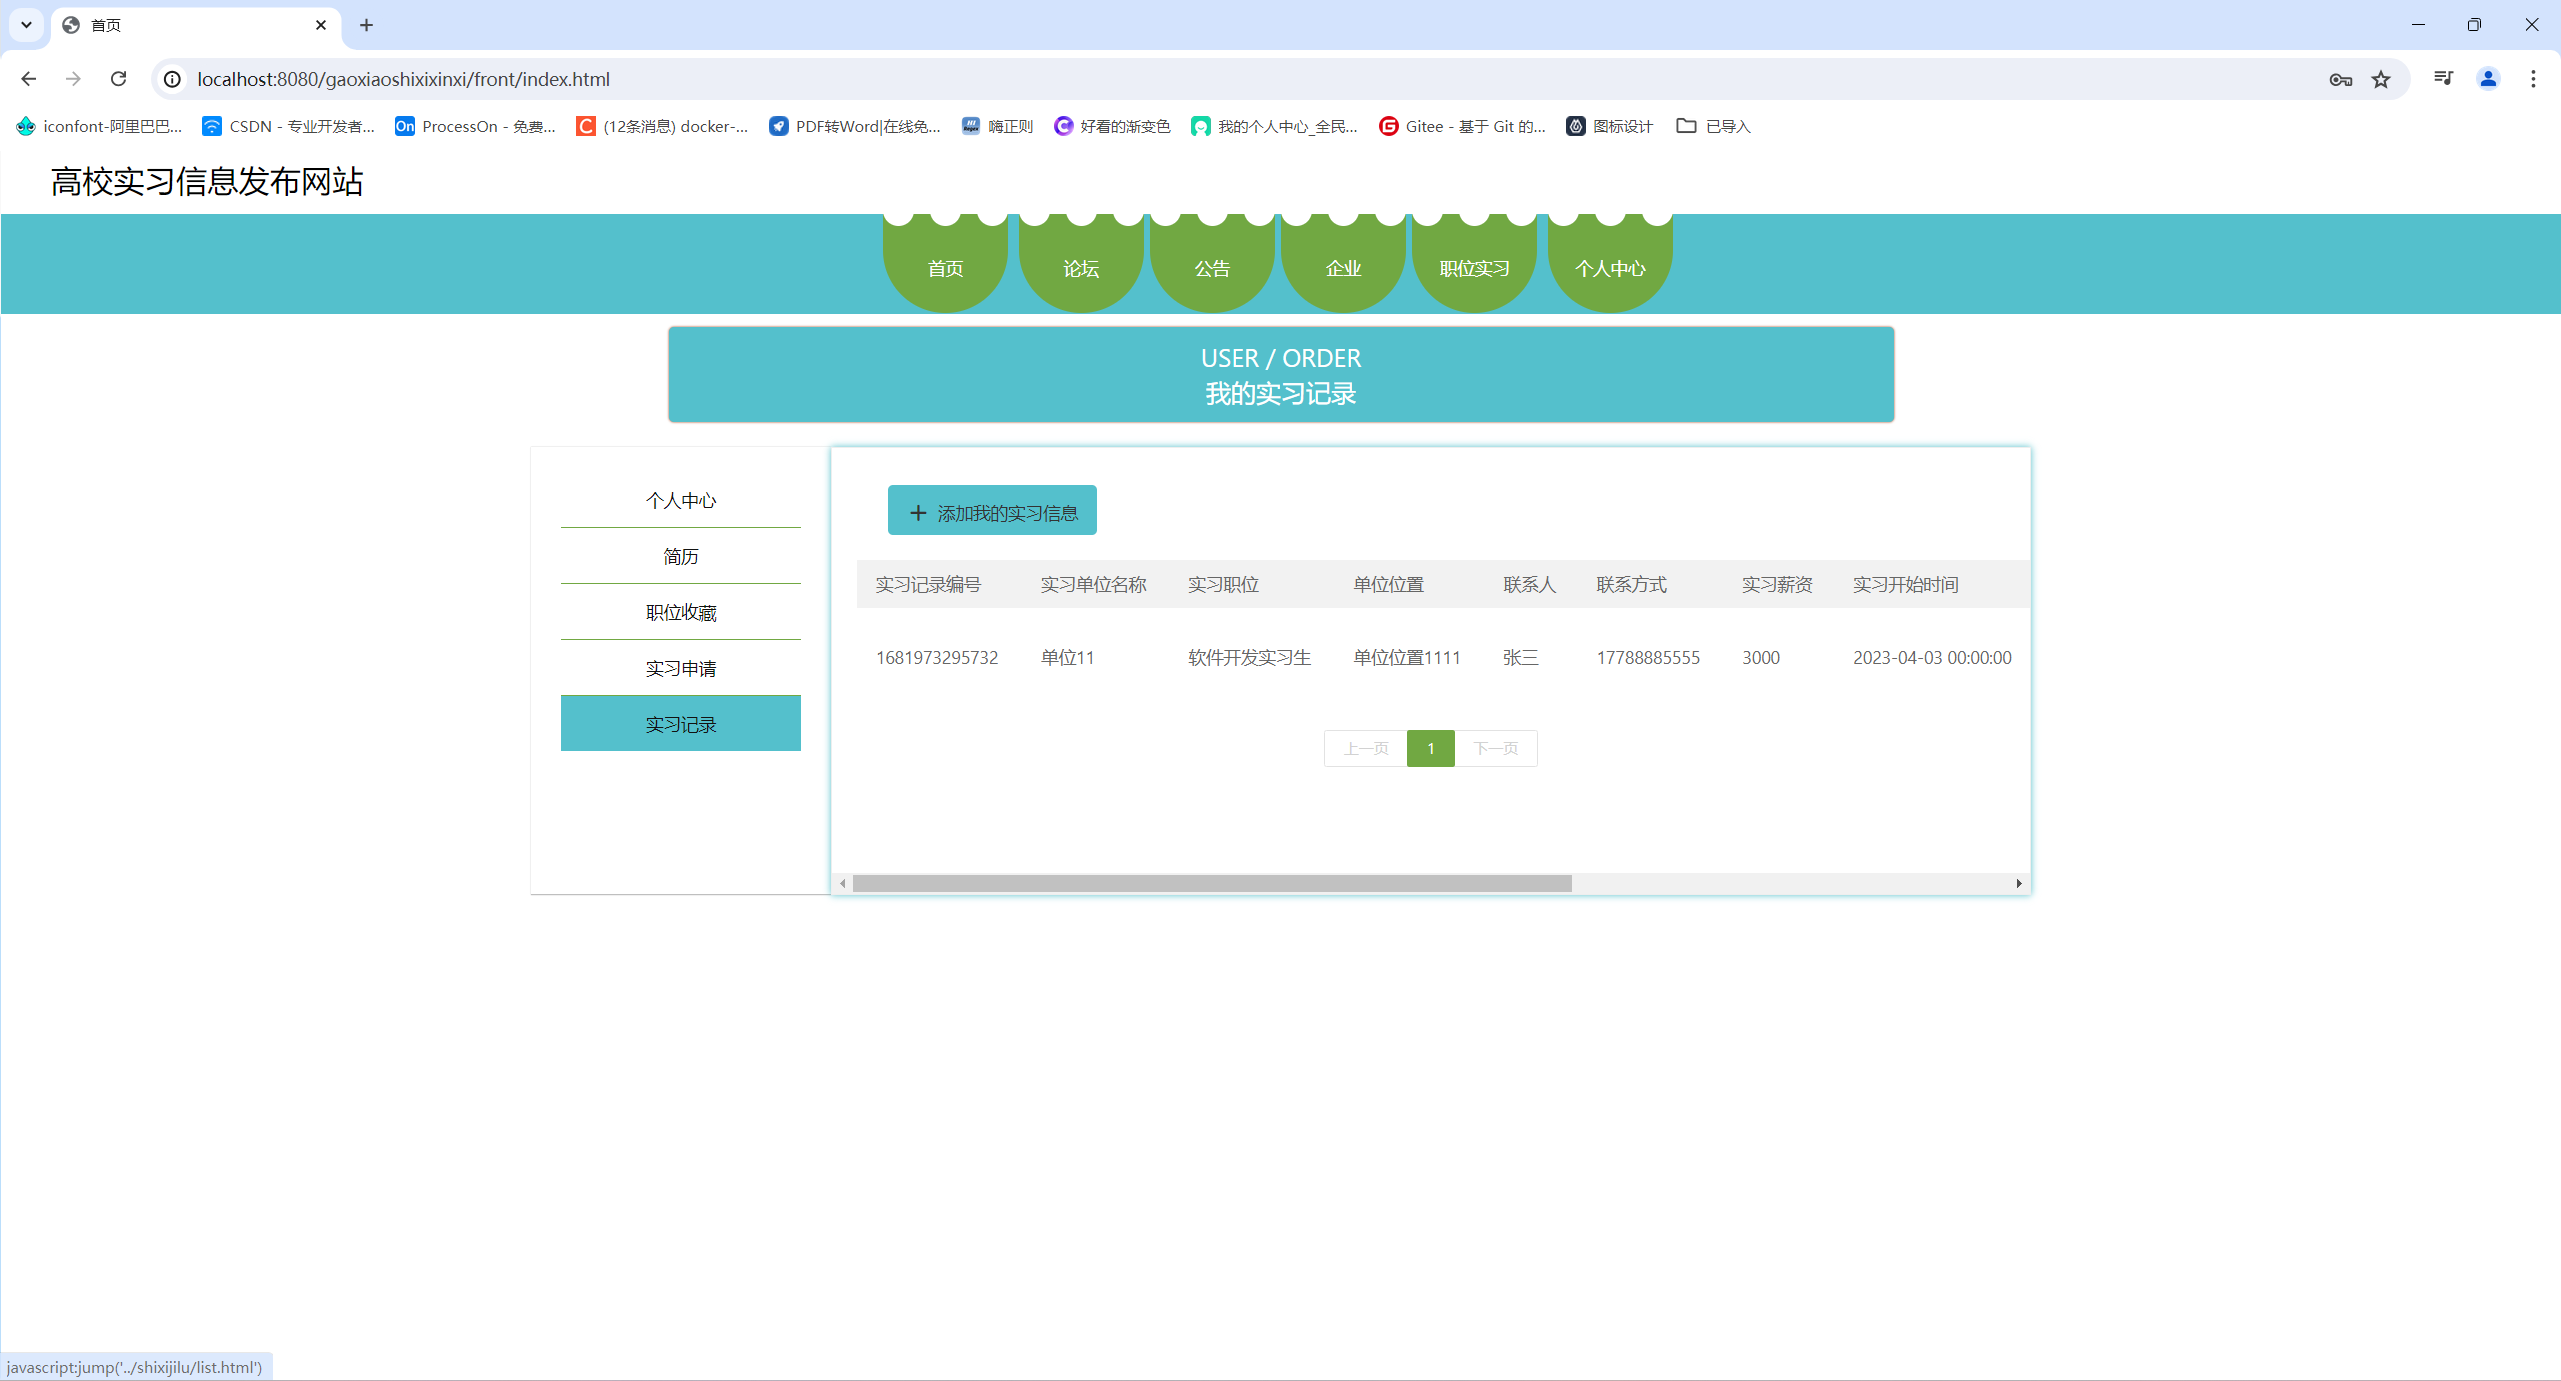This screenshot has height=1381, width=2561.
Task: Open media control icon in toolbar
Action: coord(2443,79)
